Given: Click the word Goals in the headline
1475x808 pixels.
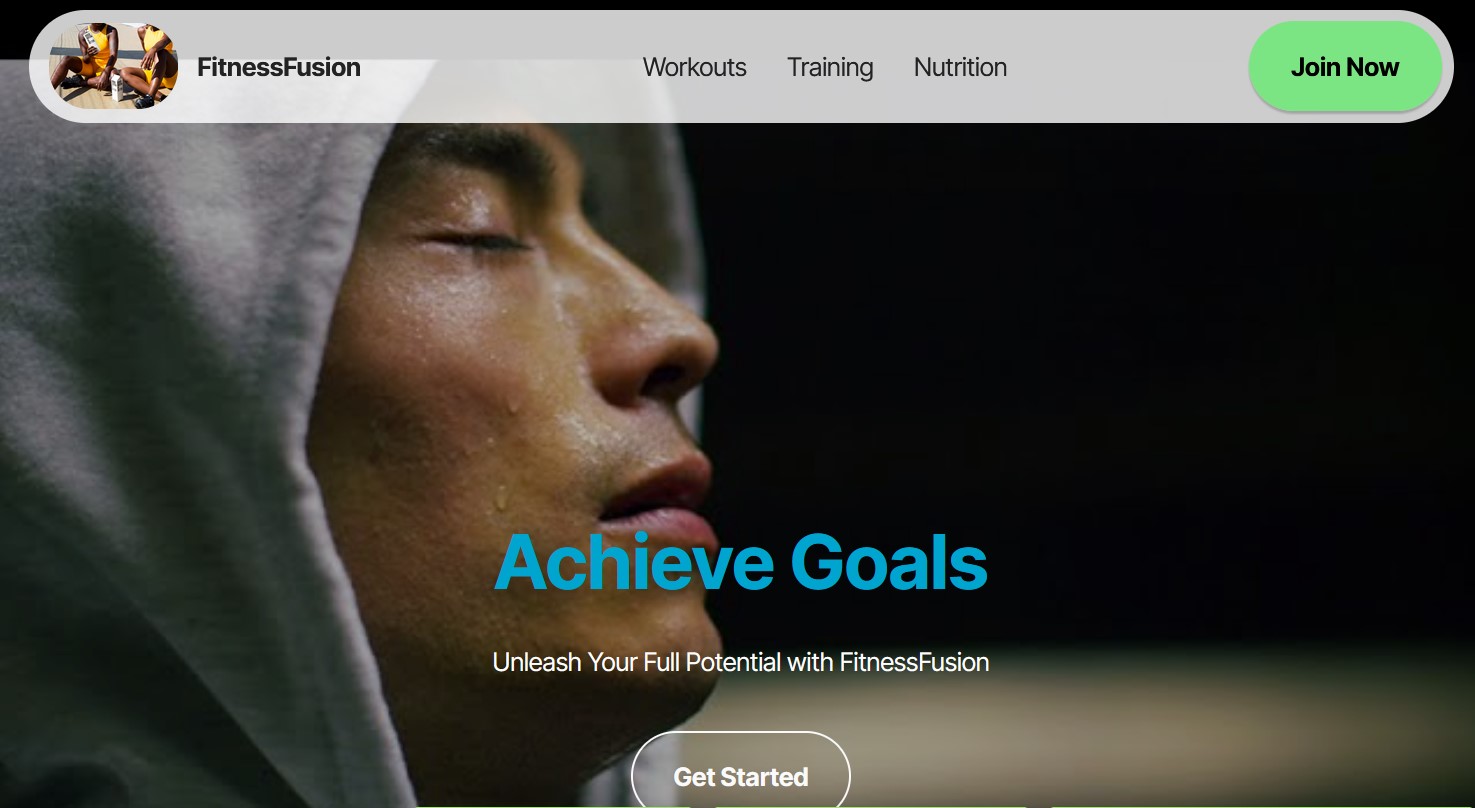Looking at the screenshot, I should [x=889, y=562].
